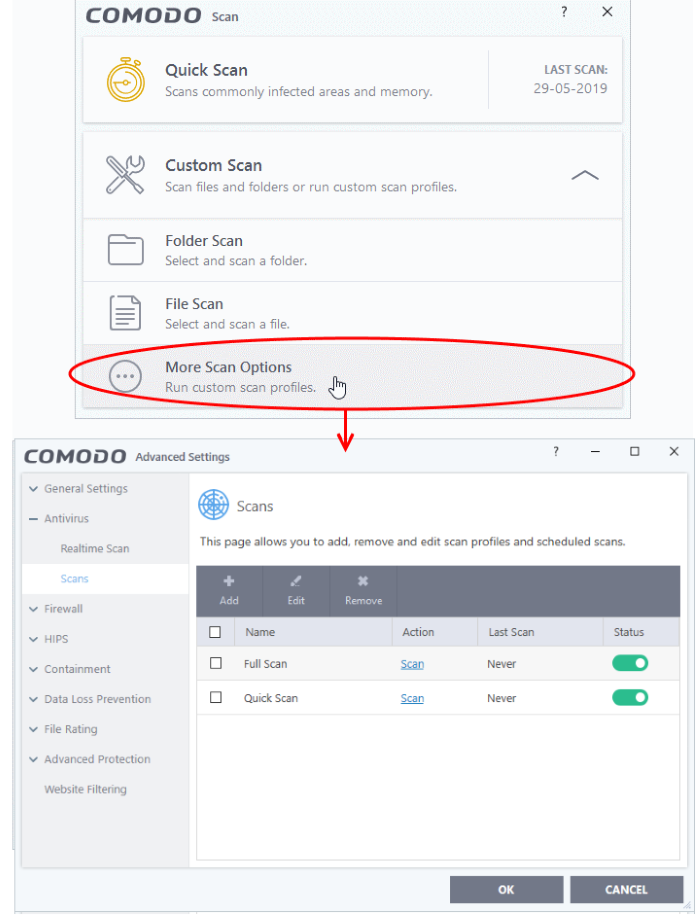Minimize the Advanced Settings window
The width and height of the screenshot is (700, 921).
point(595,451)
